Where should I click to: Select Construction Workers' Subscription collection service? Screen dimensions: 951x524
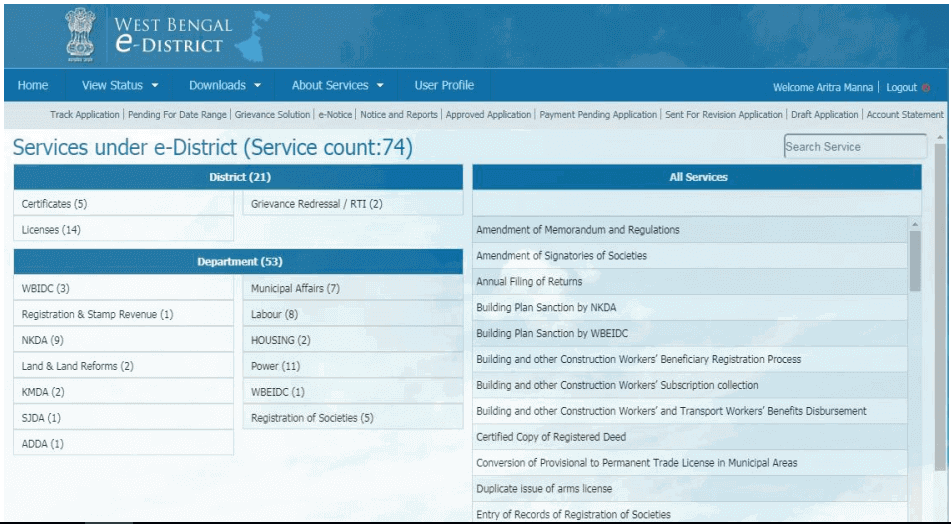tap(690, 385)
